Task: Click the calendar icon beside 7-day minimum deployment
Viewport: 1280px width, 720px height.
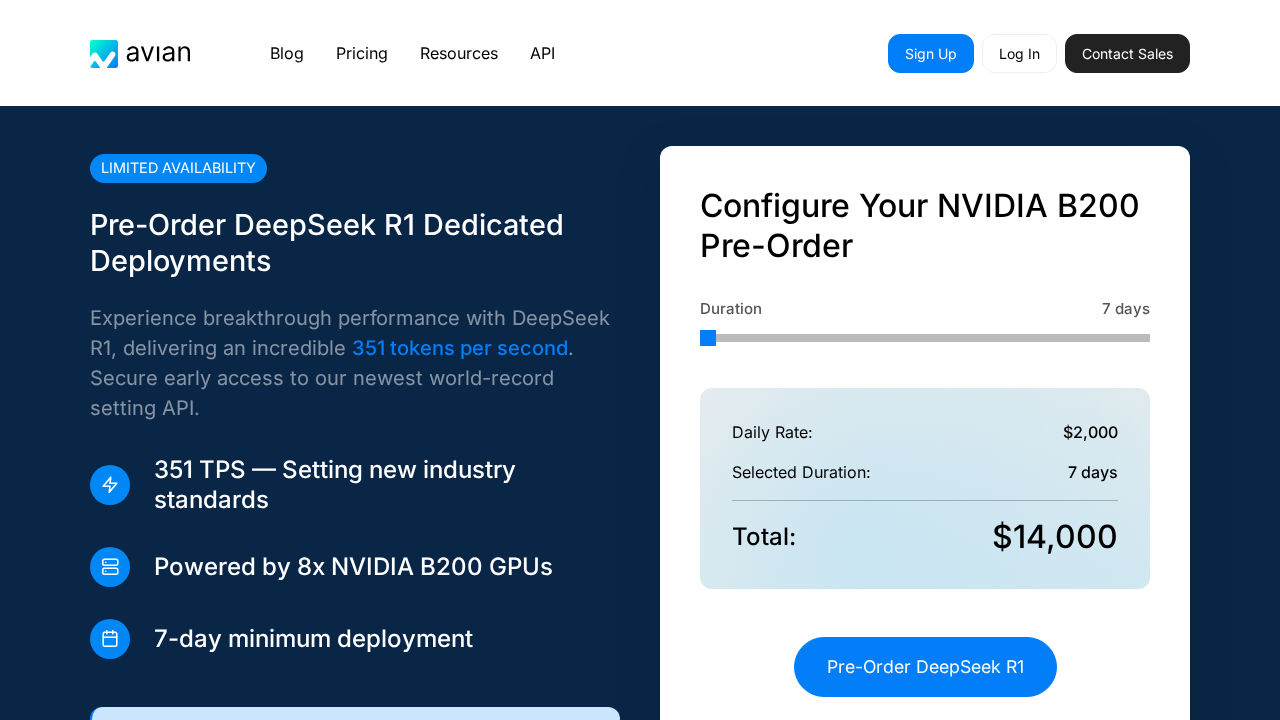Action: pyautogui.click(x=110, y=639)
